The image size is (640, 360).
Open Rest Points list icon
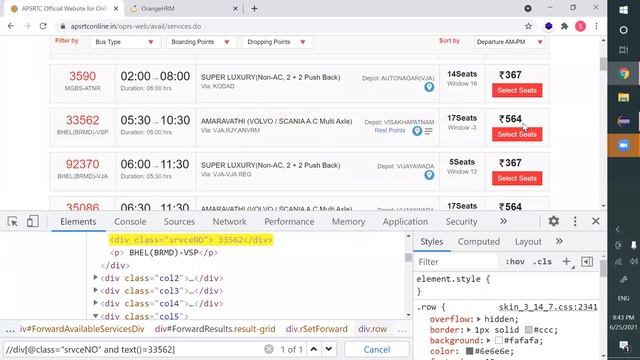pos(428,131)
